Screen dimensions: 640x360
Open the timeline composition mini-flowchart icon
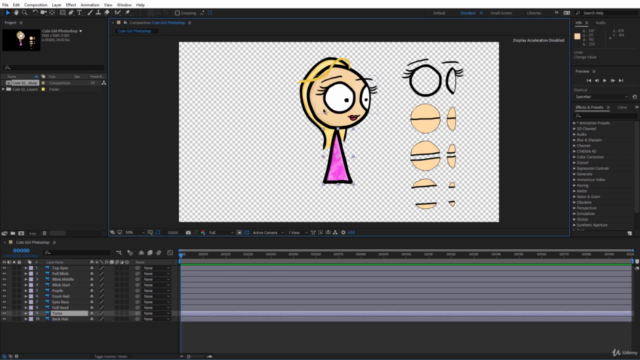click(119, 253)
